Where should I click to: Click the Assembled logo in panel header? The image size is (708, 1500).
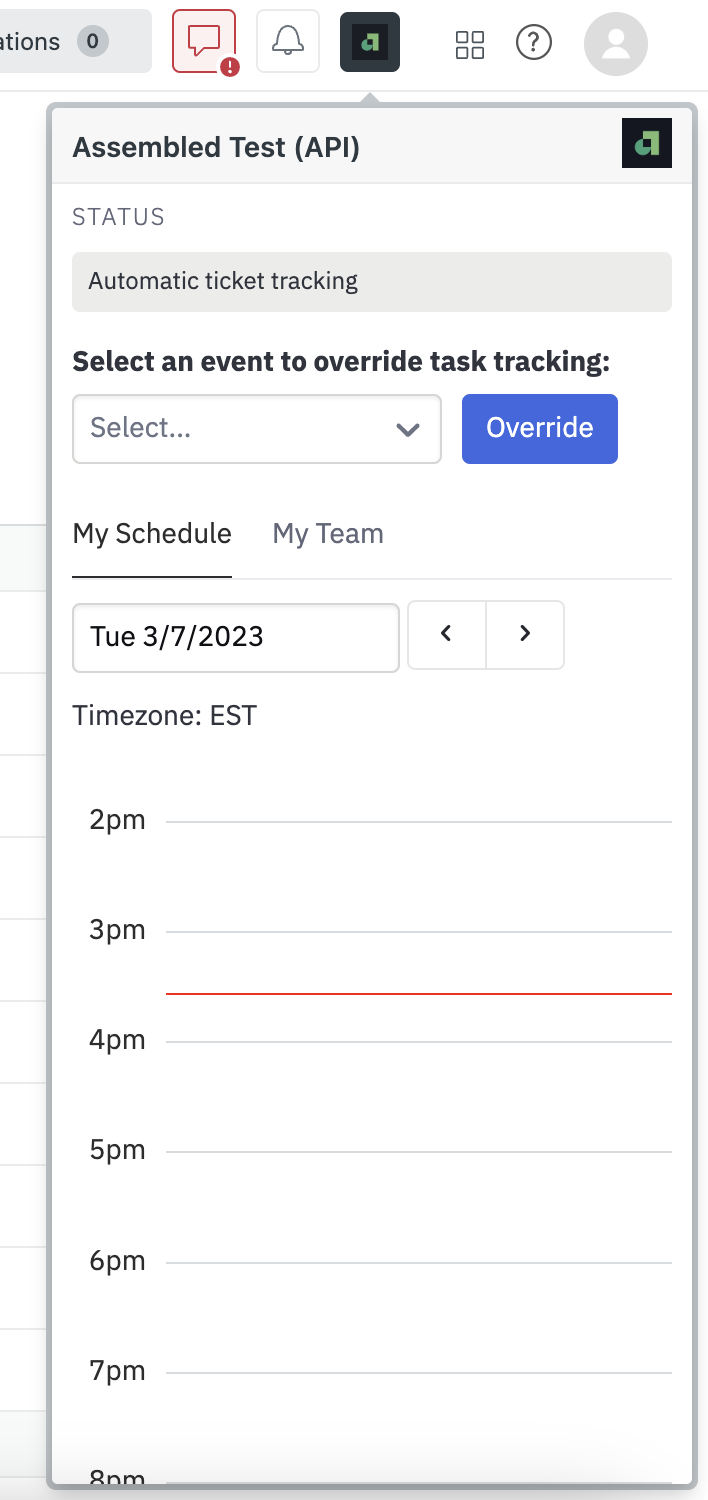646,146
